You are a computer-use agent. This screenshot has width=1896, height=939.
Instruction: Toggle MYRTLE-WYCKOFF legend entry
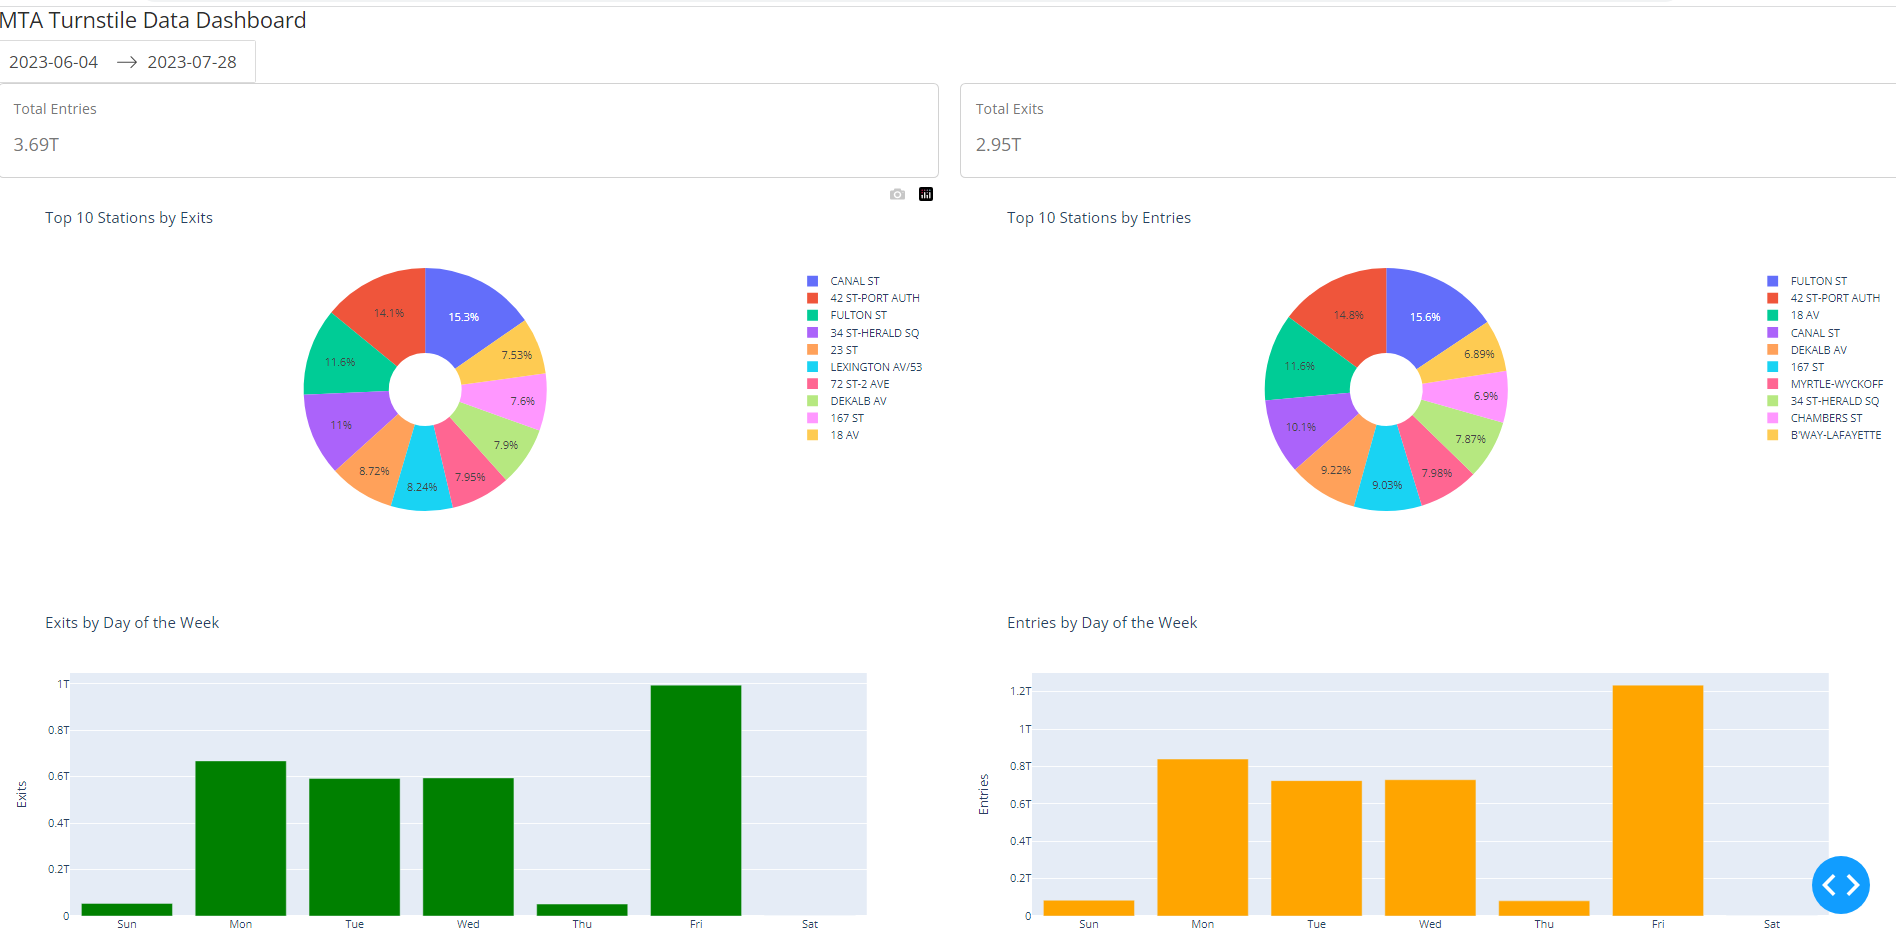click(x=1826, y=384)
